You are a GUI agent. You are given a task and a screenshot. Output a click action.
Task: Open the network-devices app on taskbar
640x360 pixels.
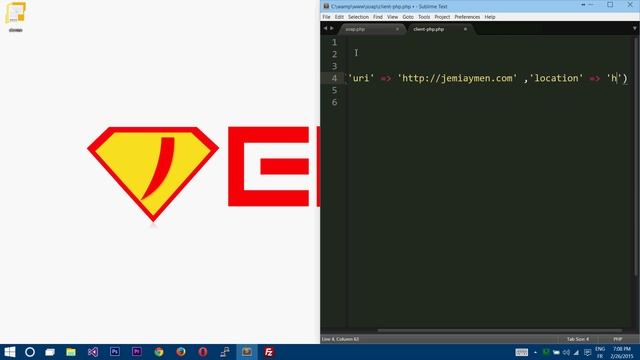point(225,352)
